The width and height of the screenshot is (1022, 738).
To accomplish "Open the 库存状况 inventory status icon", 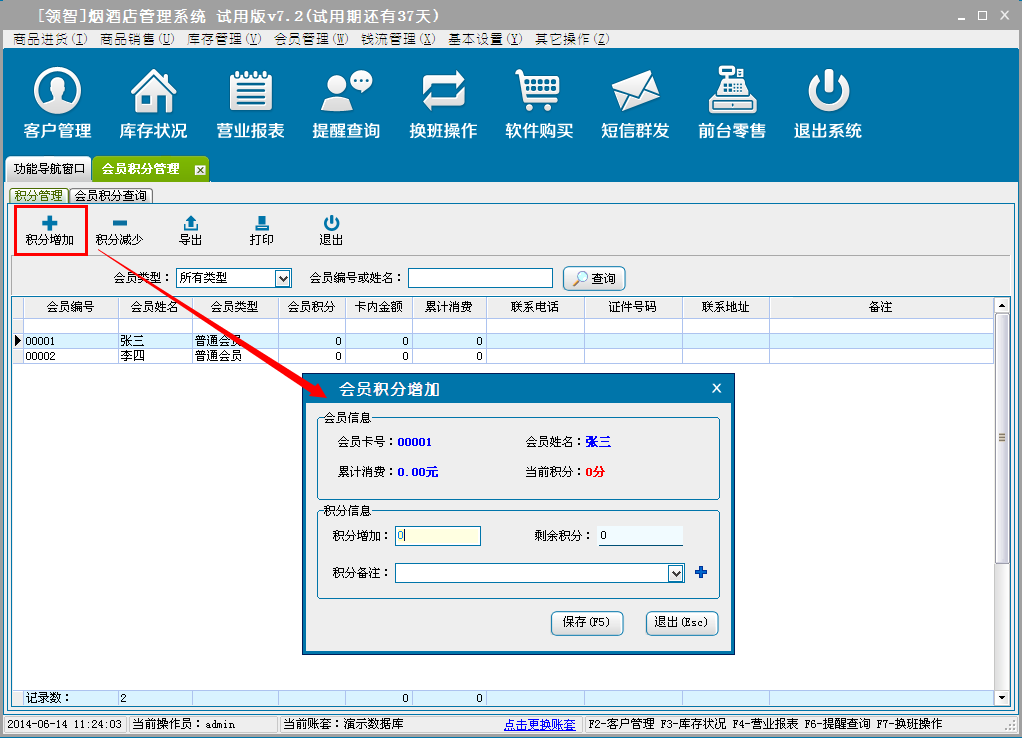I will tap(153, 104).
